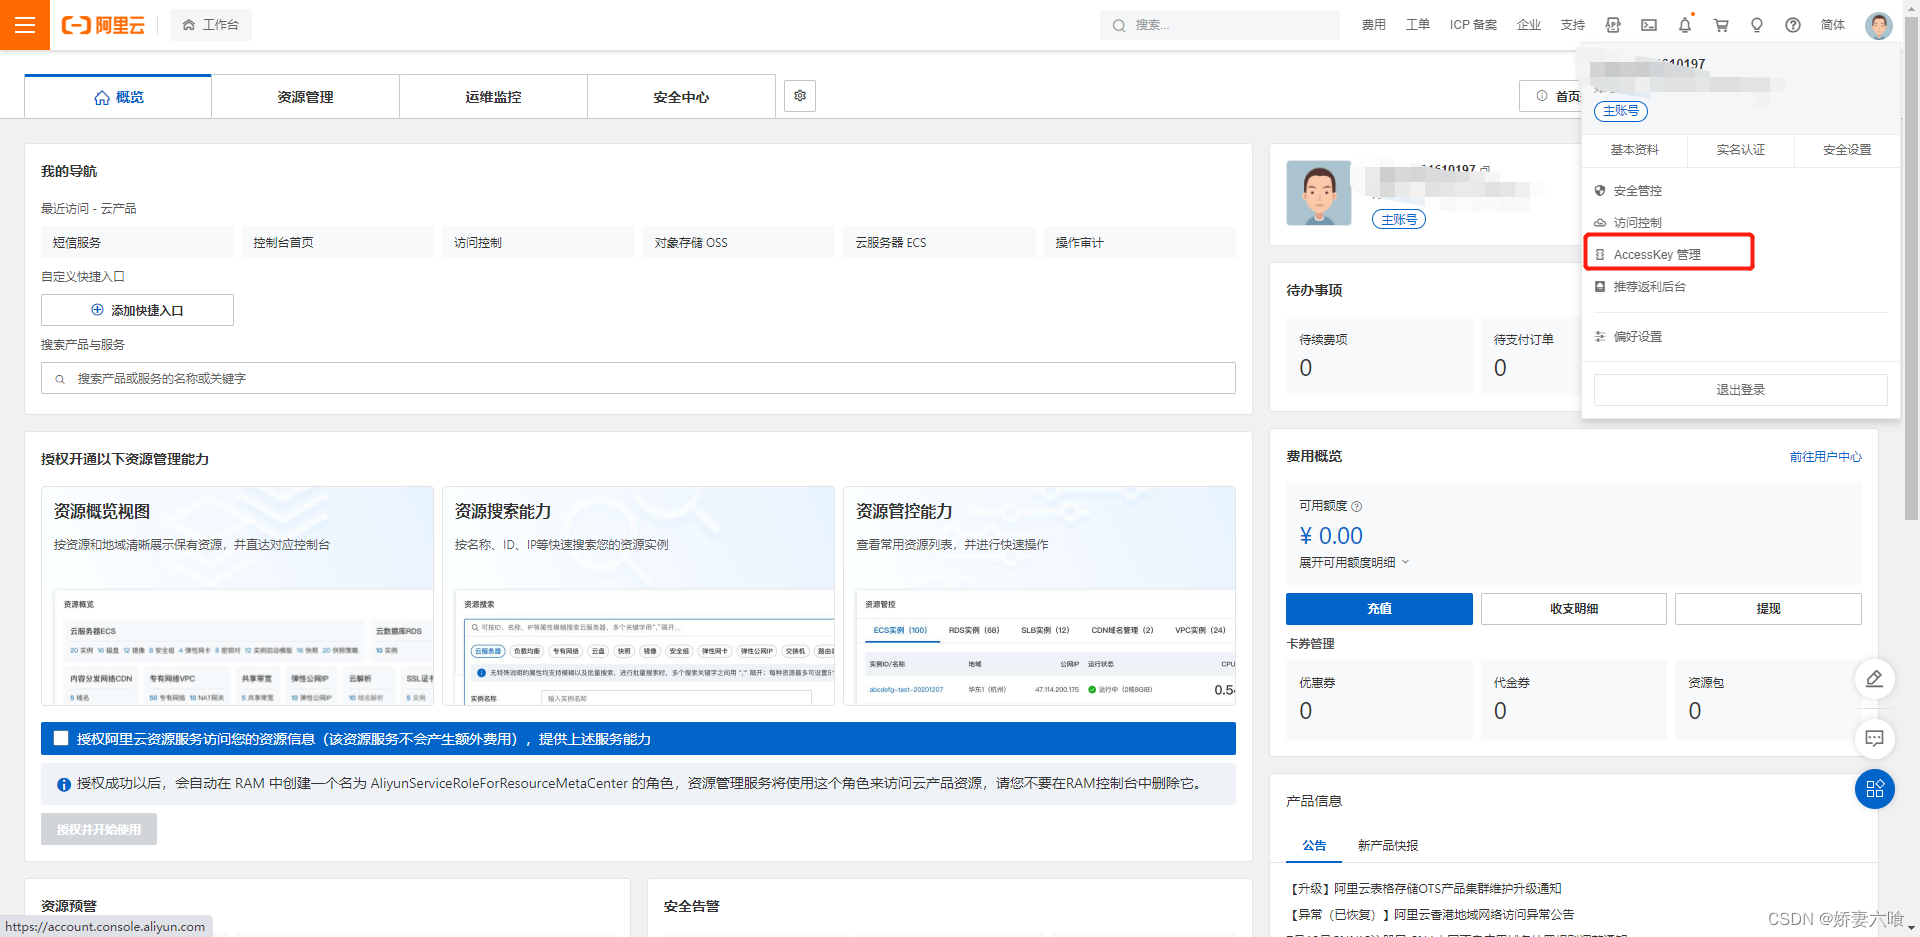Screen dimensions: 1920x937
Task: Open 实名认证 in account dropdown
Action: [1740, 150]
